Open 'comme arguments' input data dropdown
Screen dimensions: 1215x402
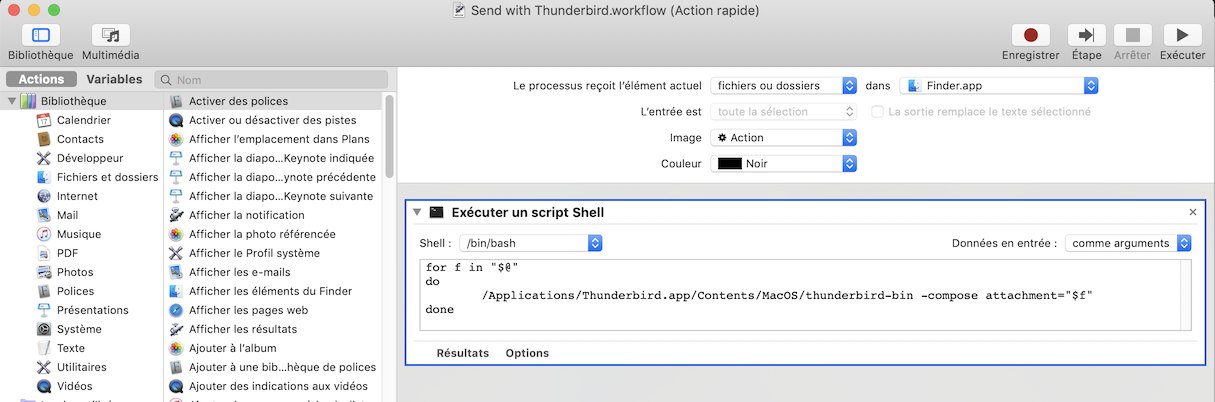click(x=1127, y=243)
